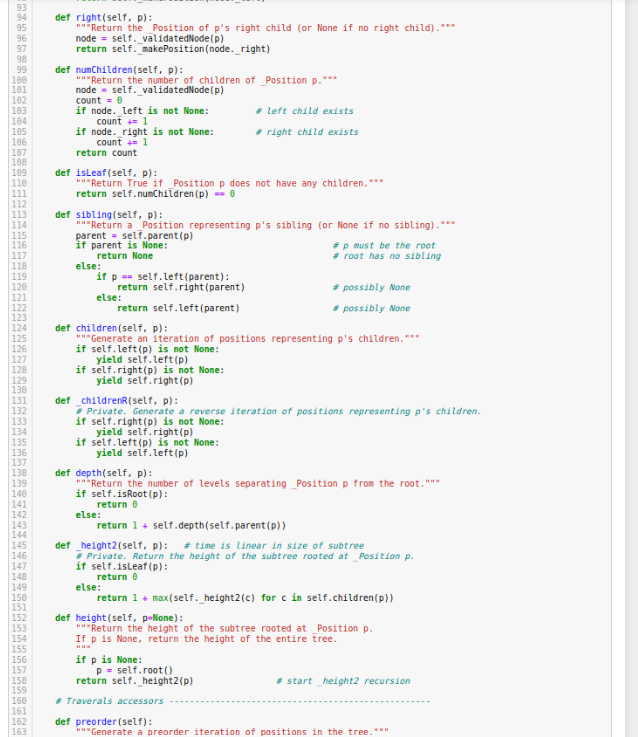638x737 pixels.
Task: Click the 'def children(self, p):' definition
Action: pos(111,328)
